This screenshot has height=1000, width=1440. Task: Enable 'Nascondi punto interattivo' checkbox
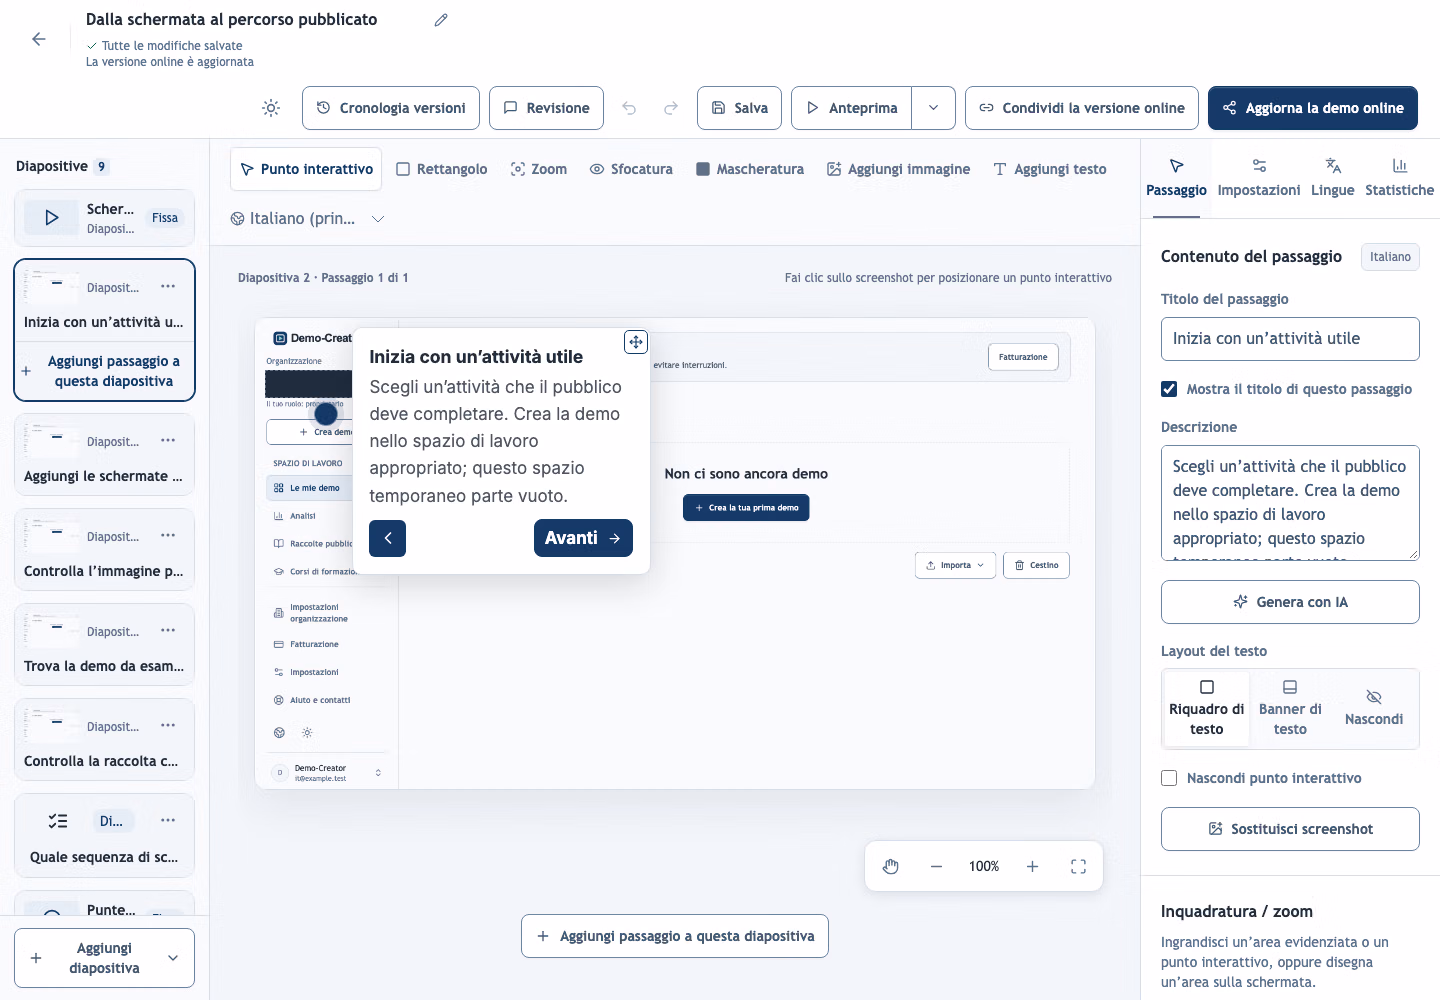pos(1169,778)
